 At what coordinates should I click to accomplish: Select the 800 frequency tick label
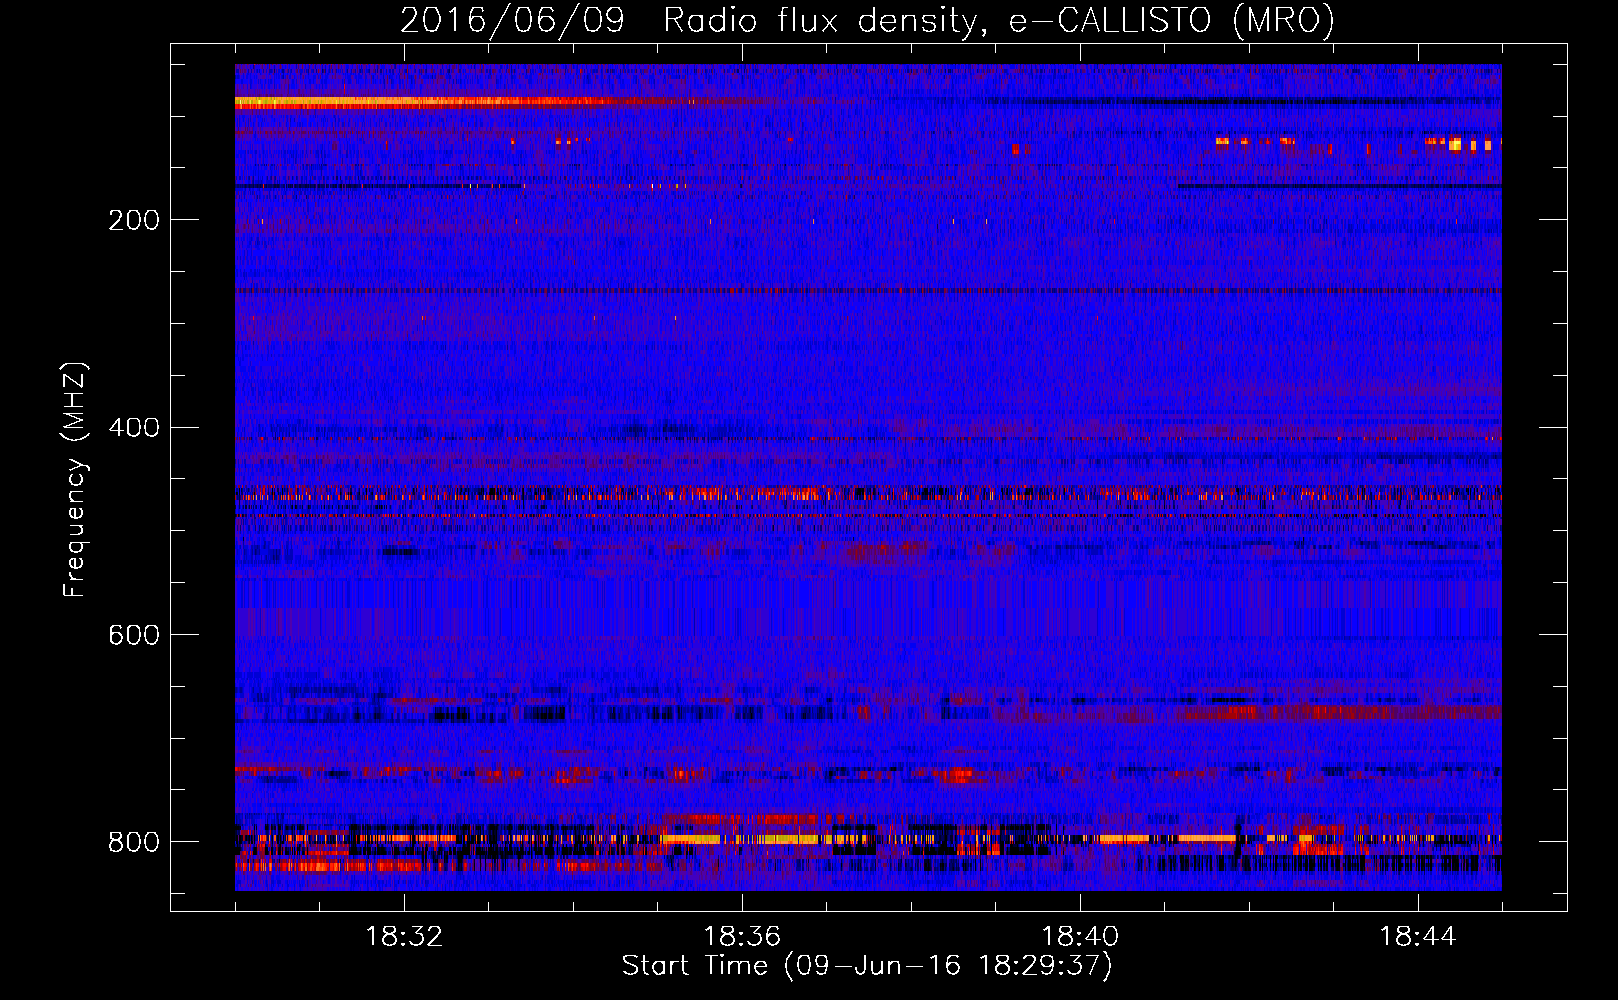[134, 842]
